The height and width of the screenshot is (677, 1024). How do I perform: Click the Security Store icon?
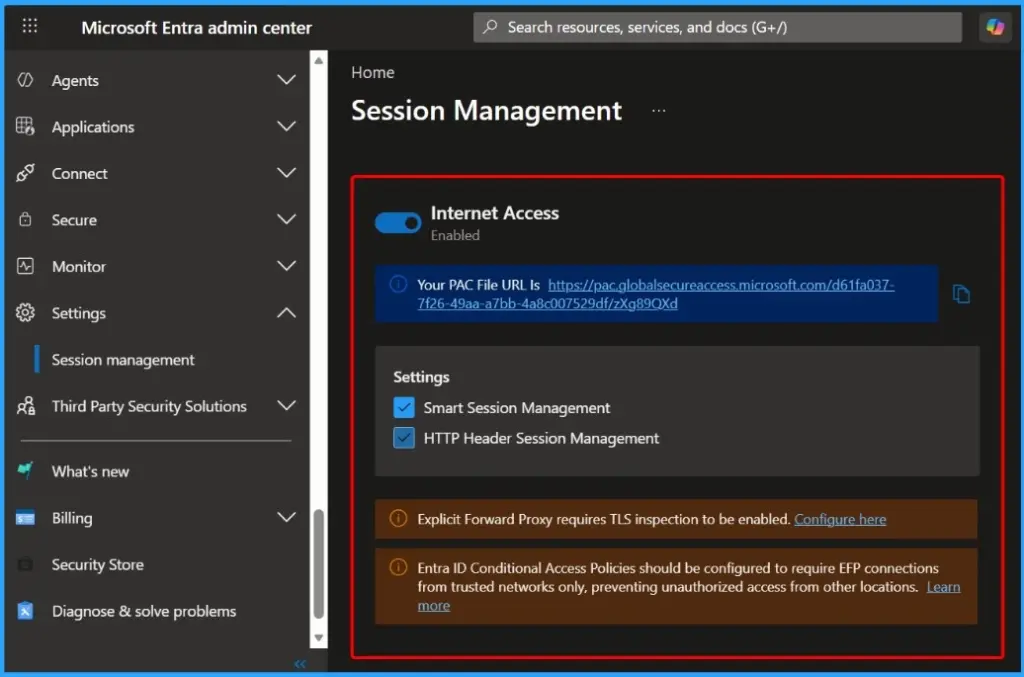click(x=25, y=564)
